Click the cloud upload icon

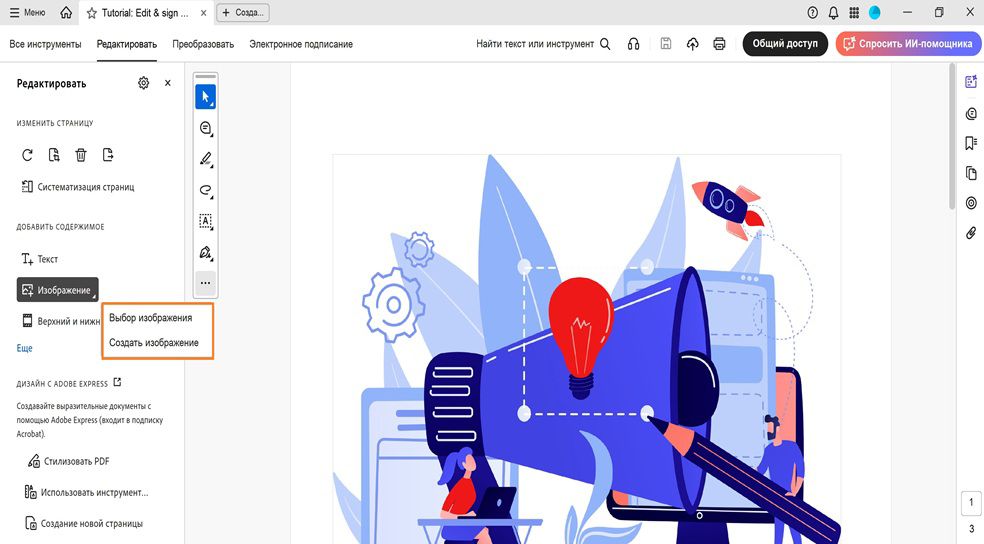click(x=692, y=44)
